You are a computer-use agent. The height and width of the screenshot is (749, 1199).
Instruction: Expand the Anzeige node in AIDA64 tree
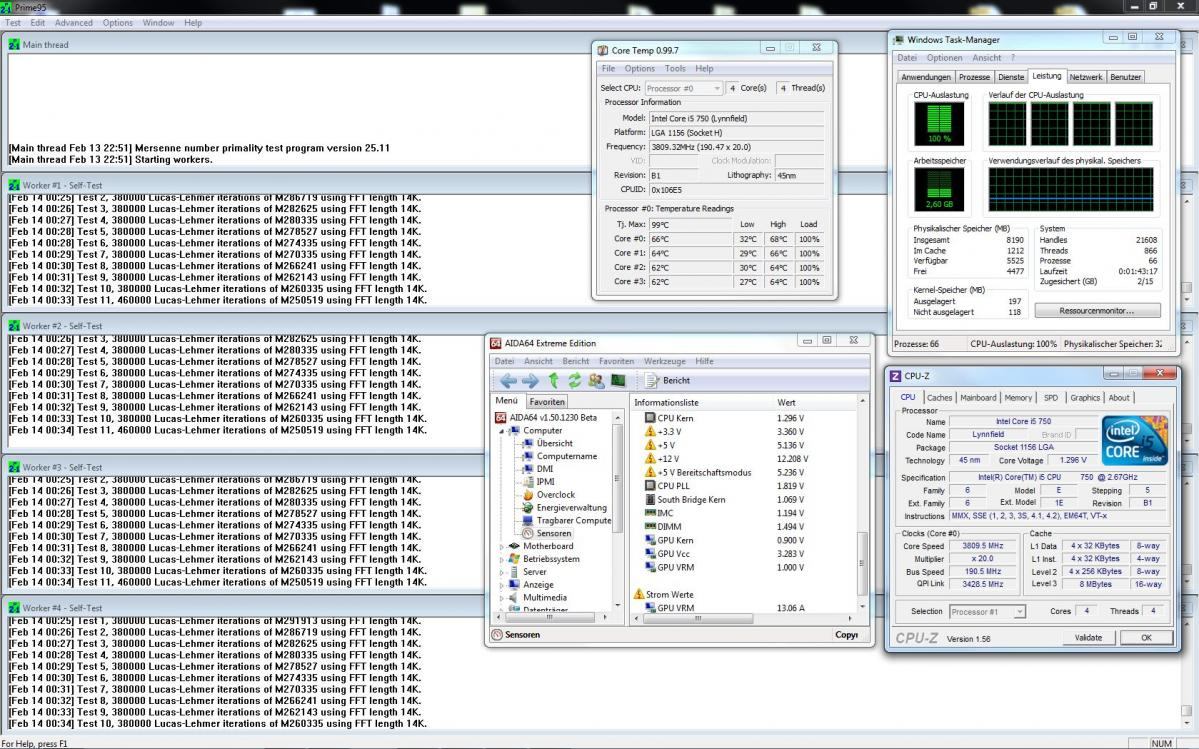[x=502, y=585]
